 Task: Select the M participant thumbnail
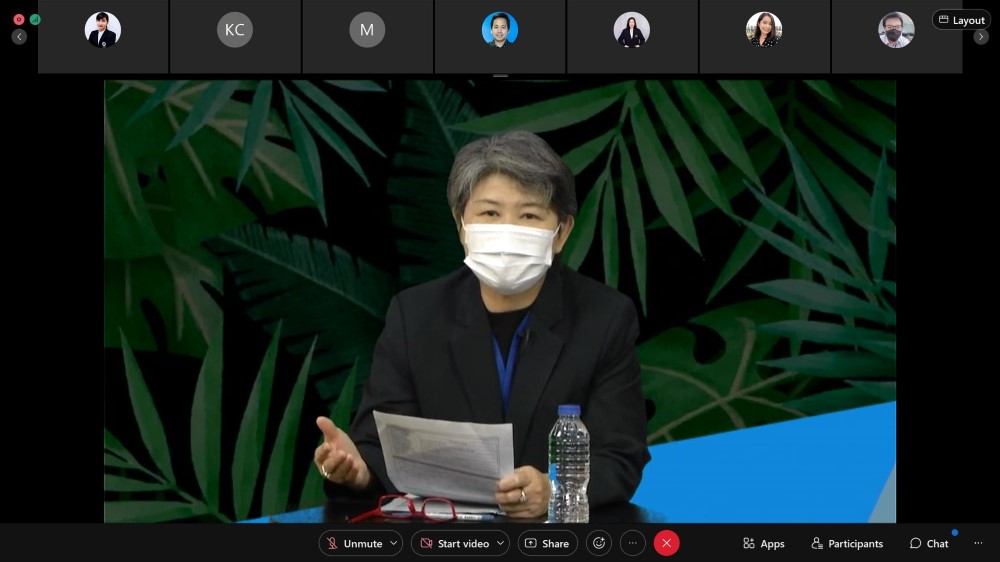pos(367,30)
